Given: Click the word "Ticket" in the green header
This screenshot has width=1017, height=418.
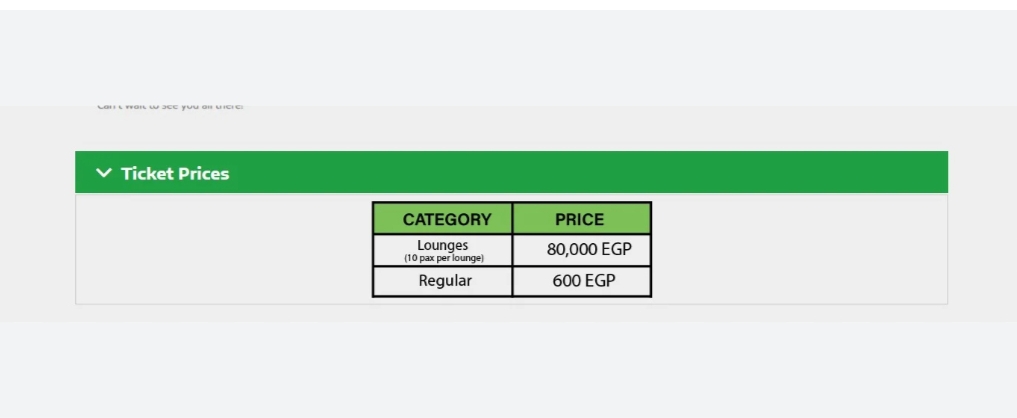Looking at the screenshot, I should click(x=145, y=173).
